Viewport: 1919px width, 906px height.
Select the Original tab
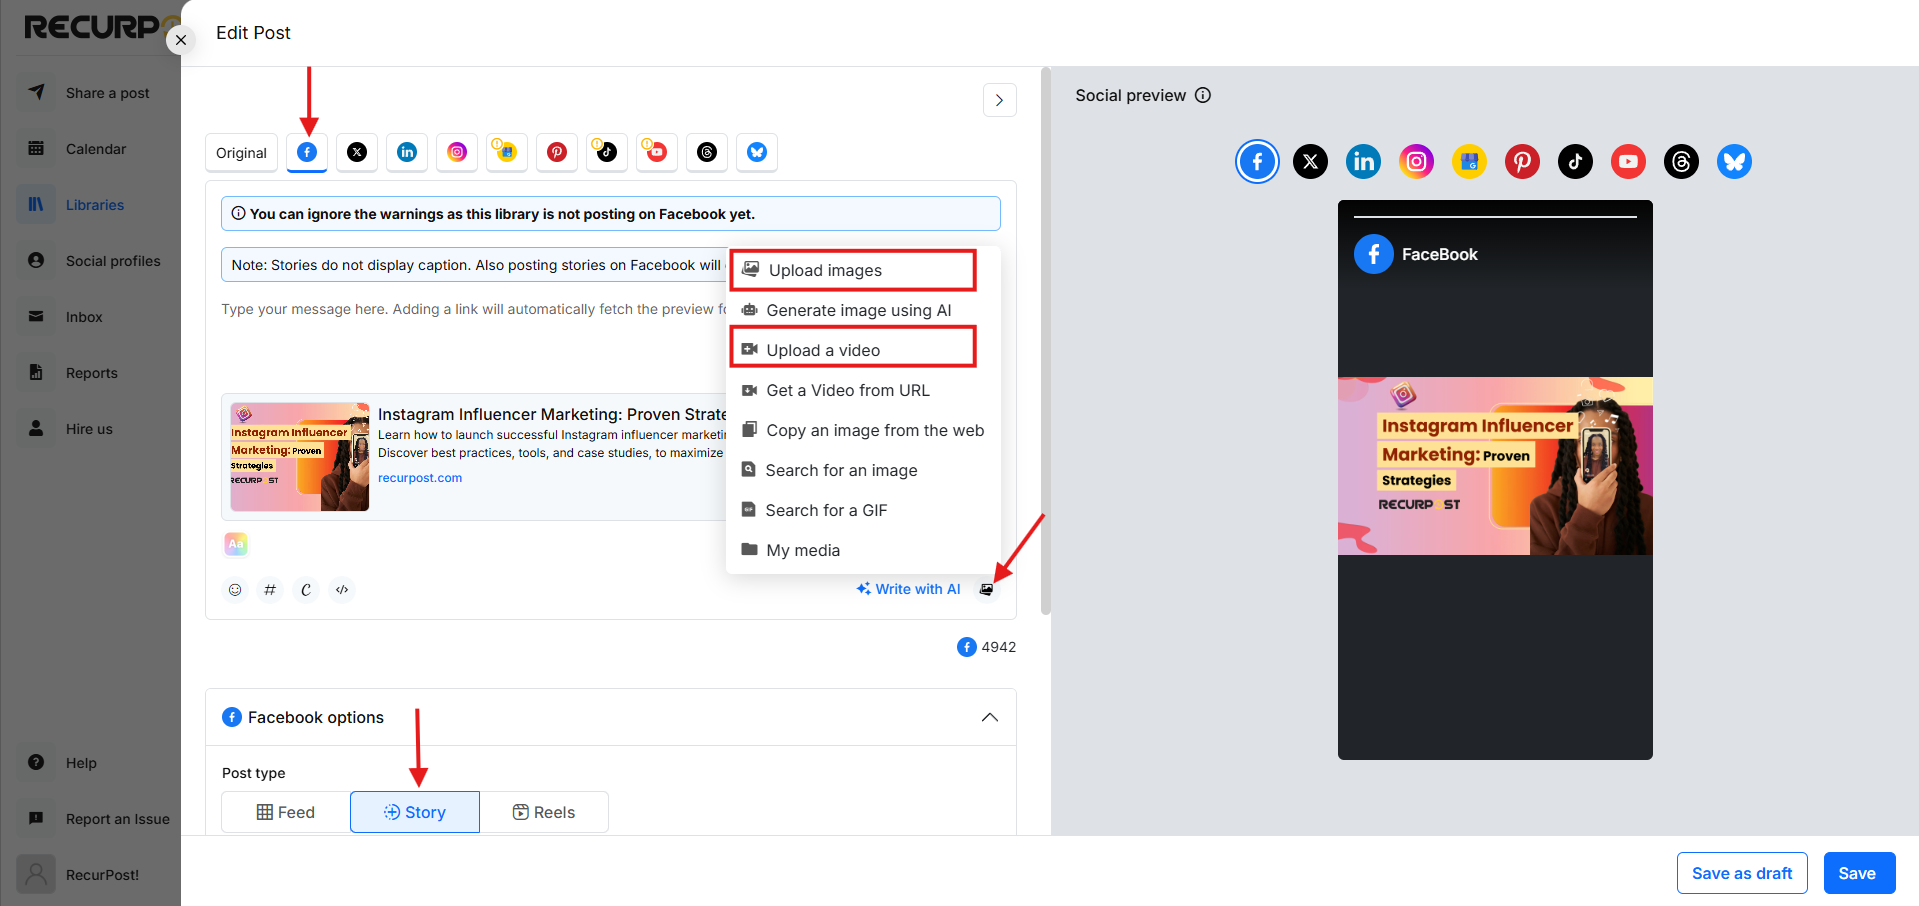click(x=242, y=153)
